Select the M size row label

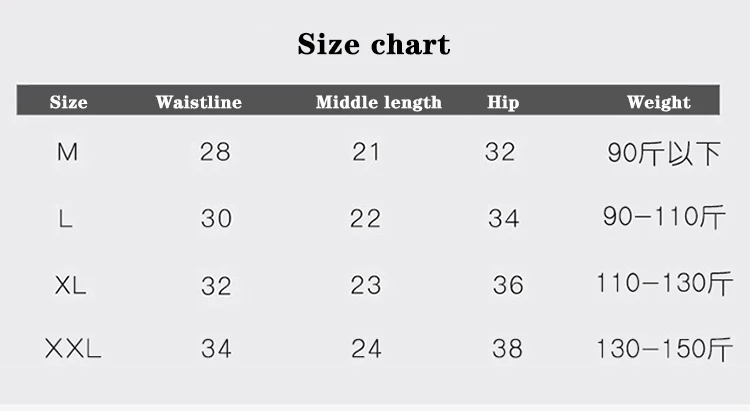pyautogui.click(x=68, y=152)
